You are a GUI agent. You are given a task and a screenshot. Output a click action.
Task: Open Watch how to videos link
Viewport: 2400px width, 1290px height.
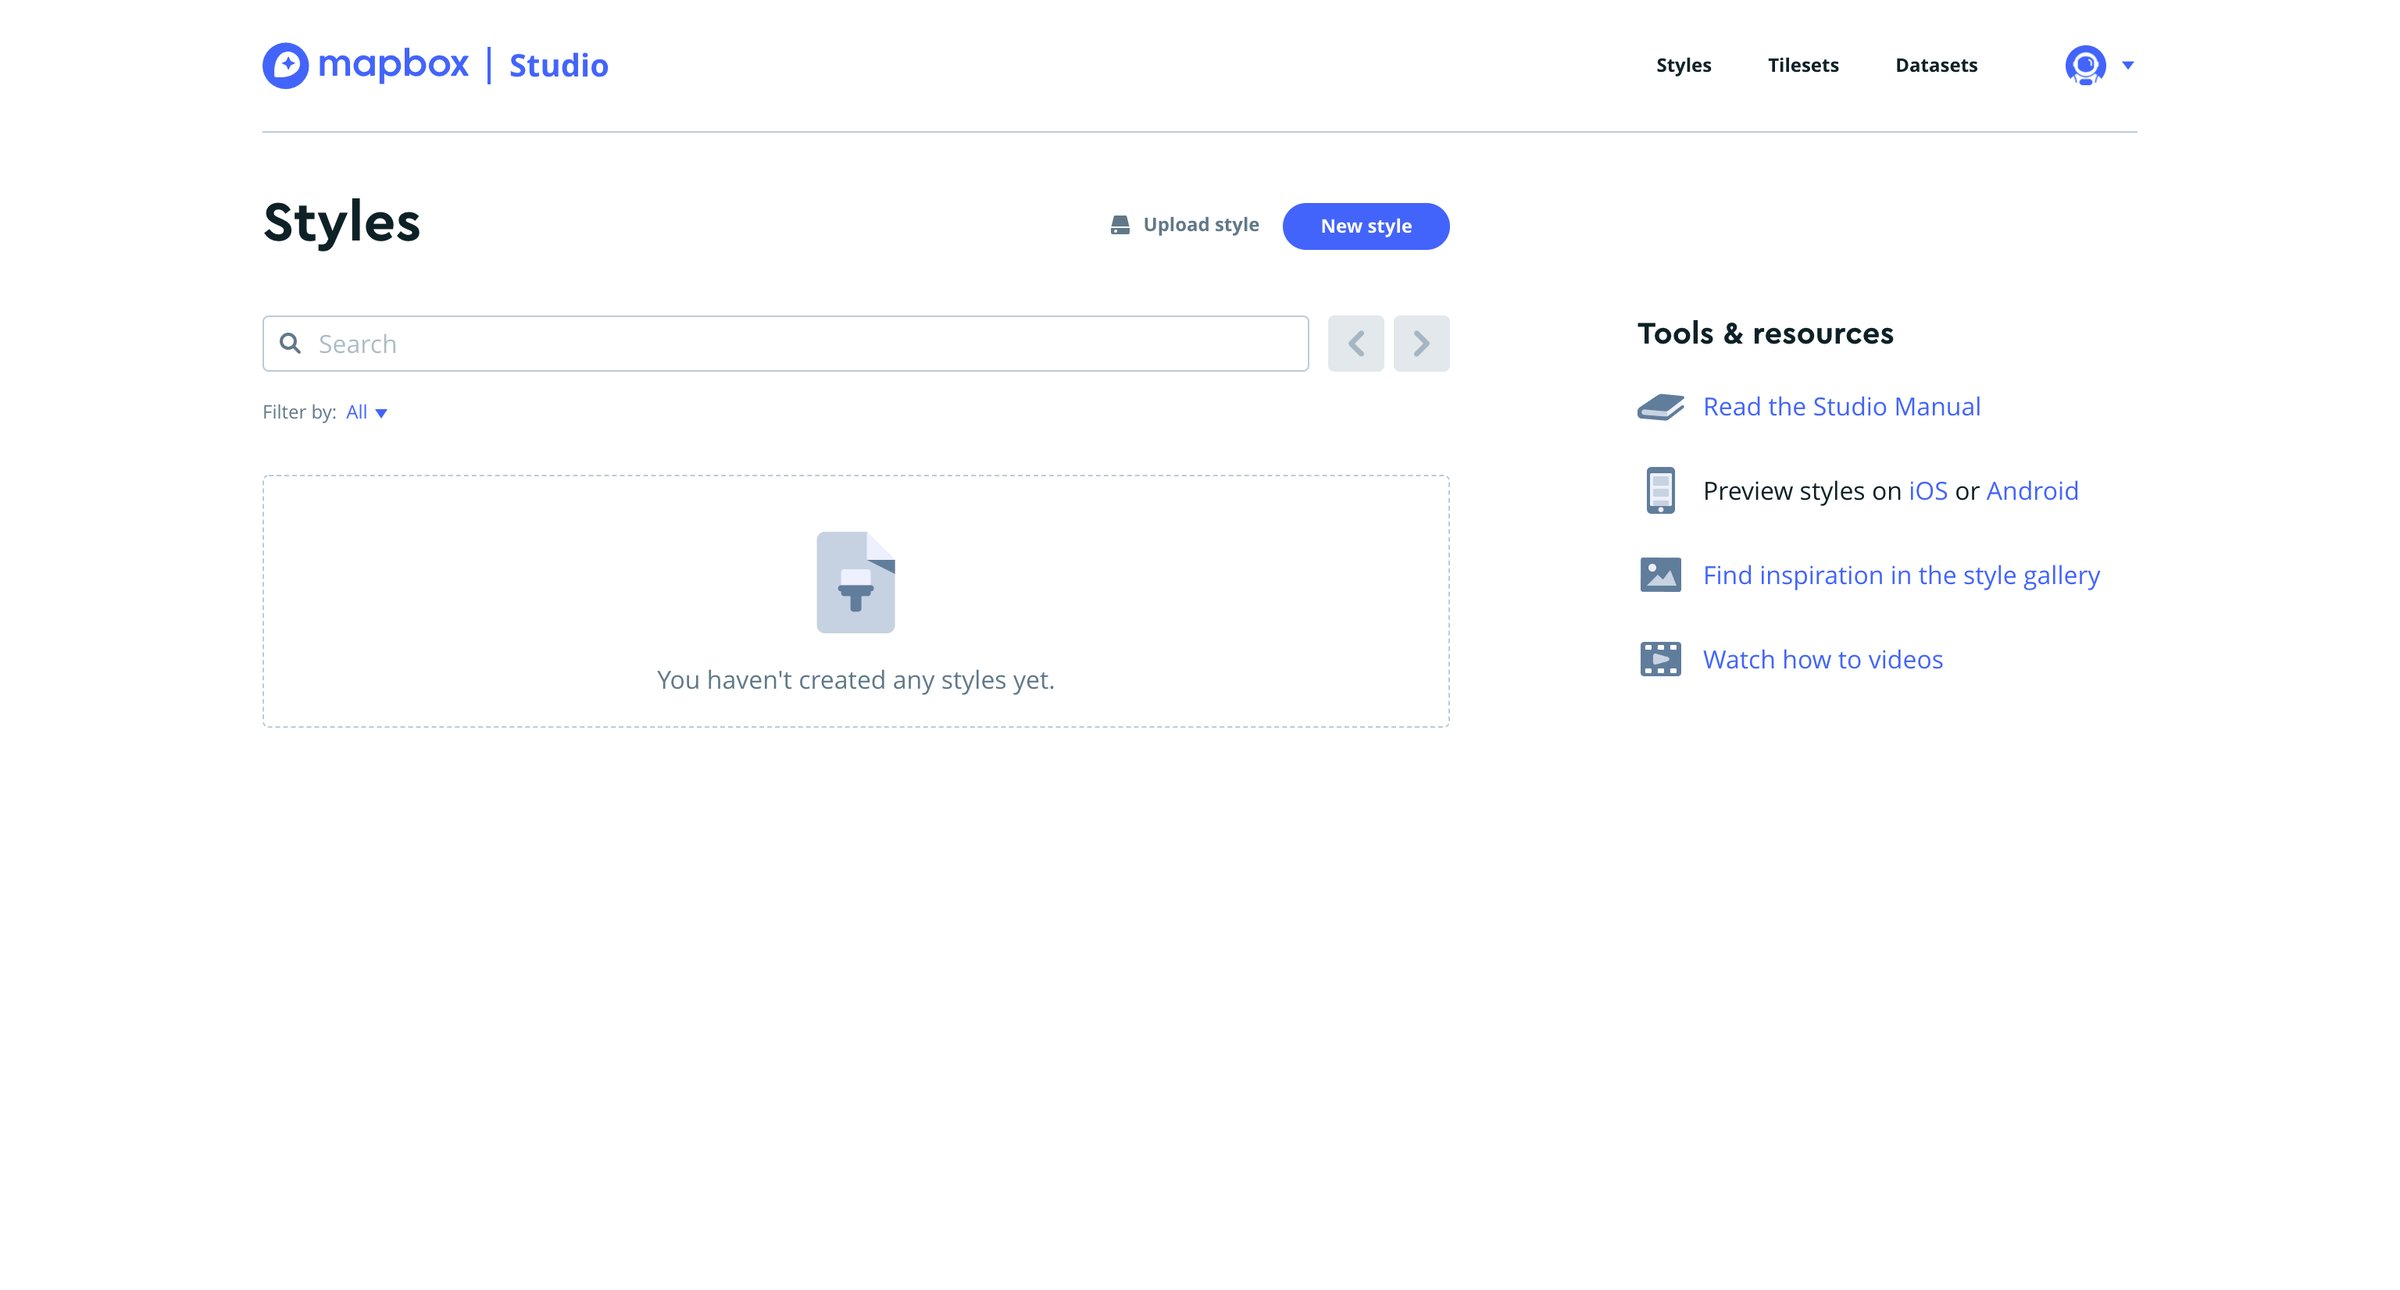click(1822, 660)
